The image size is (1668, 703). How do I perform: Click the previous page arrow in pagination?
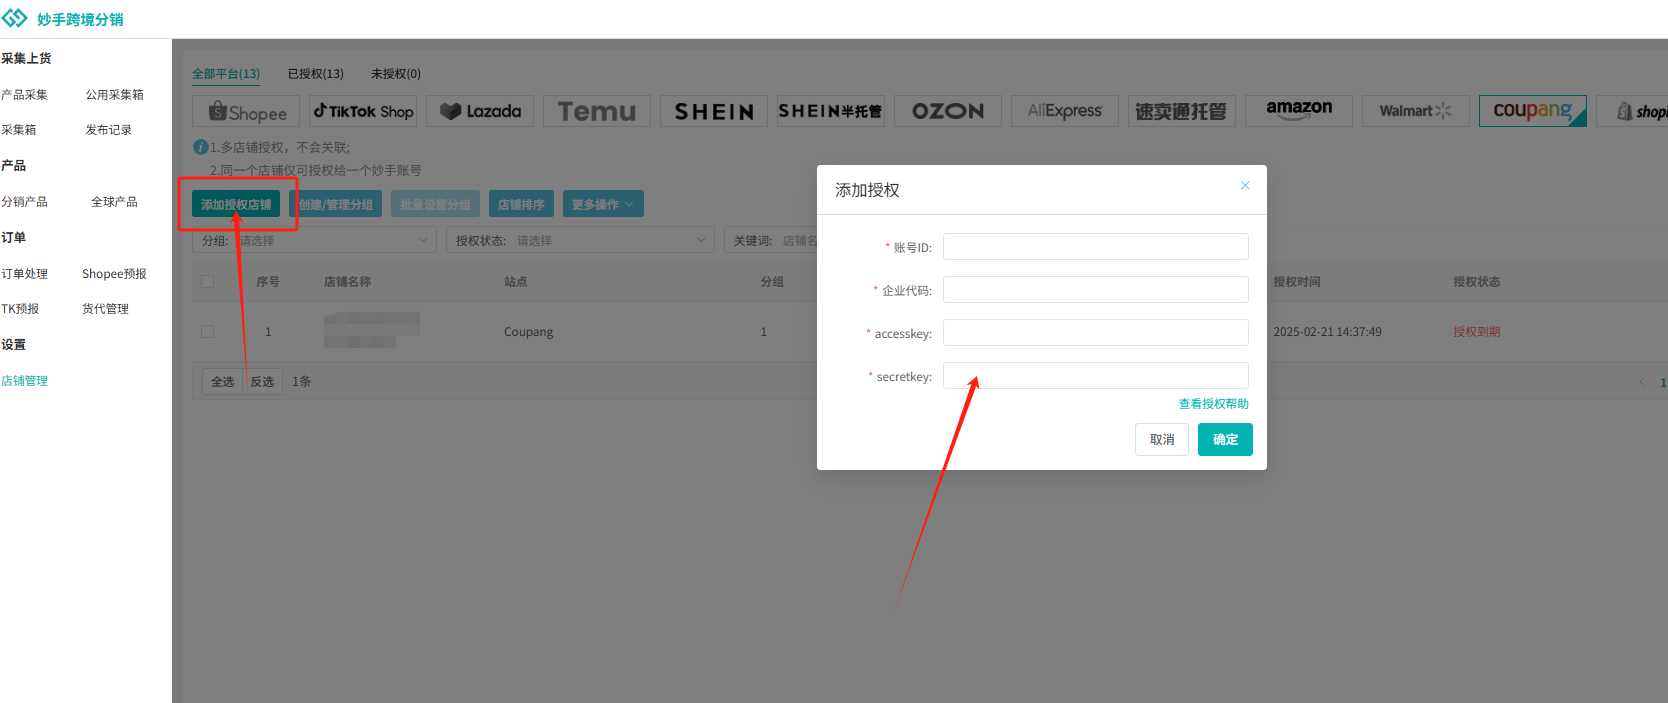pyautogui.click(x=1642, y=382)
